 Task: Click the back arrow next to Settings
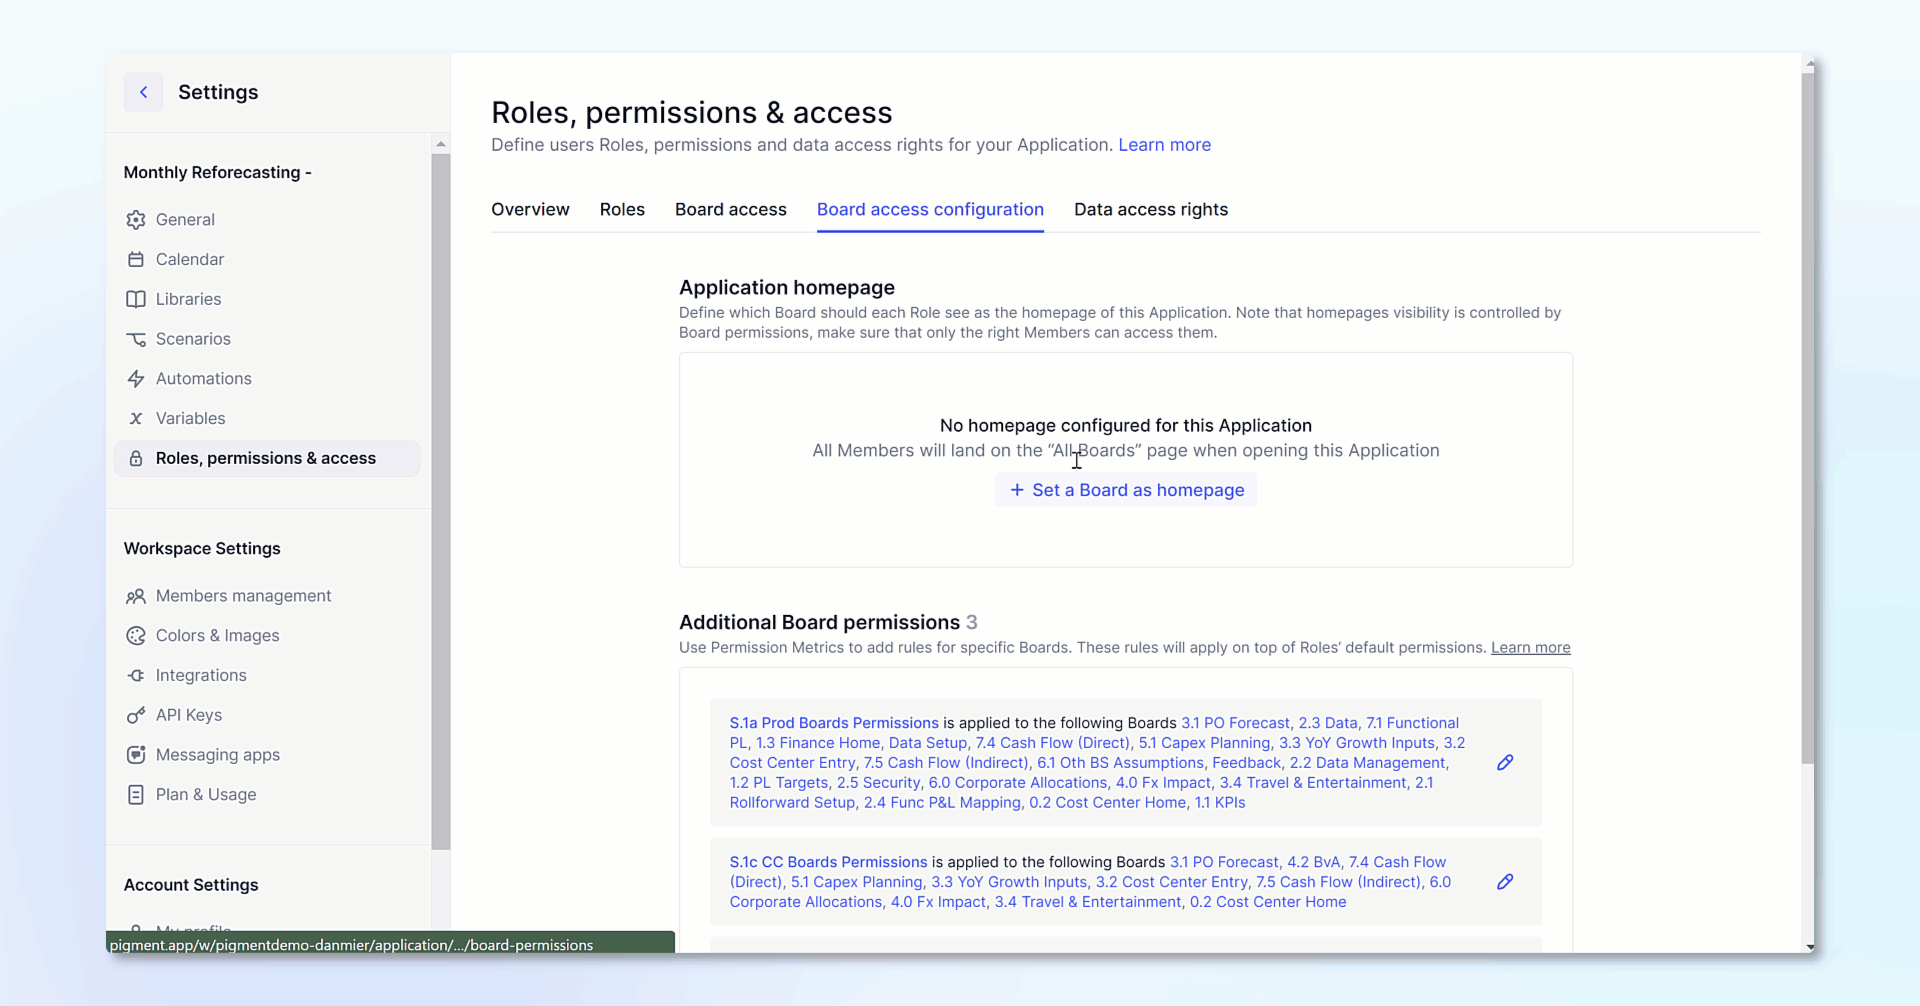[143, 92]
